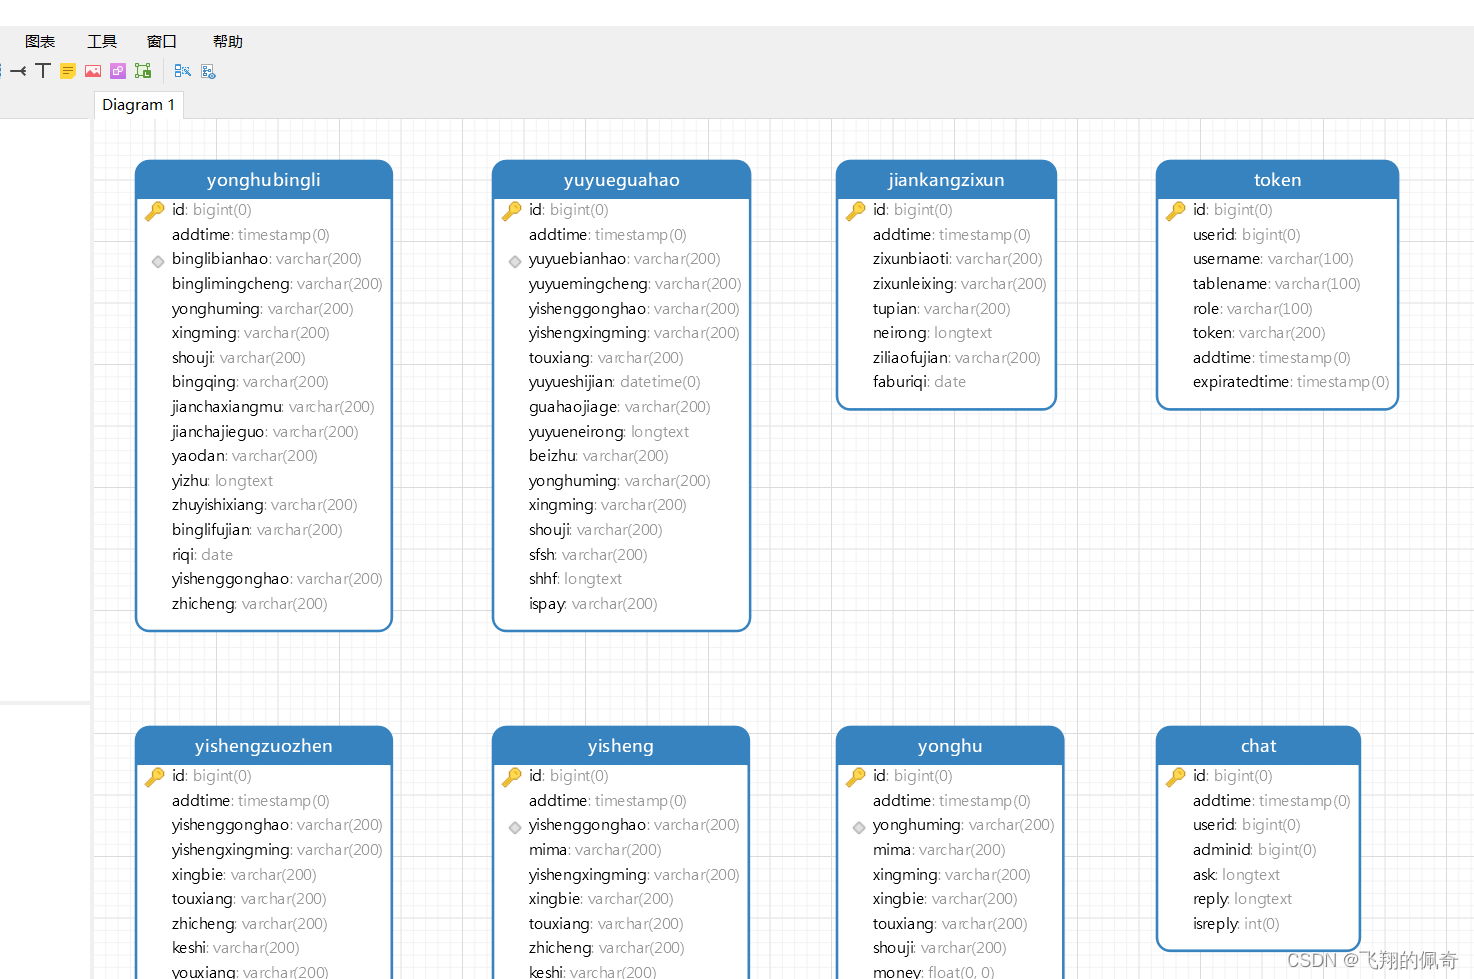Click the zhuyishixiang field row
Image resolution: width=1474 pixels, height=979 pixels.
tap(264, 505)
